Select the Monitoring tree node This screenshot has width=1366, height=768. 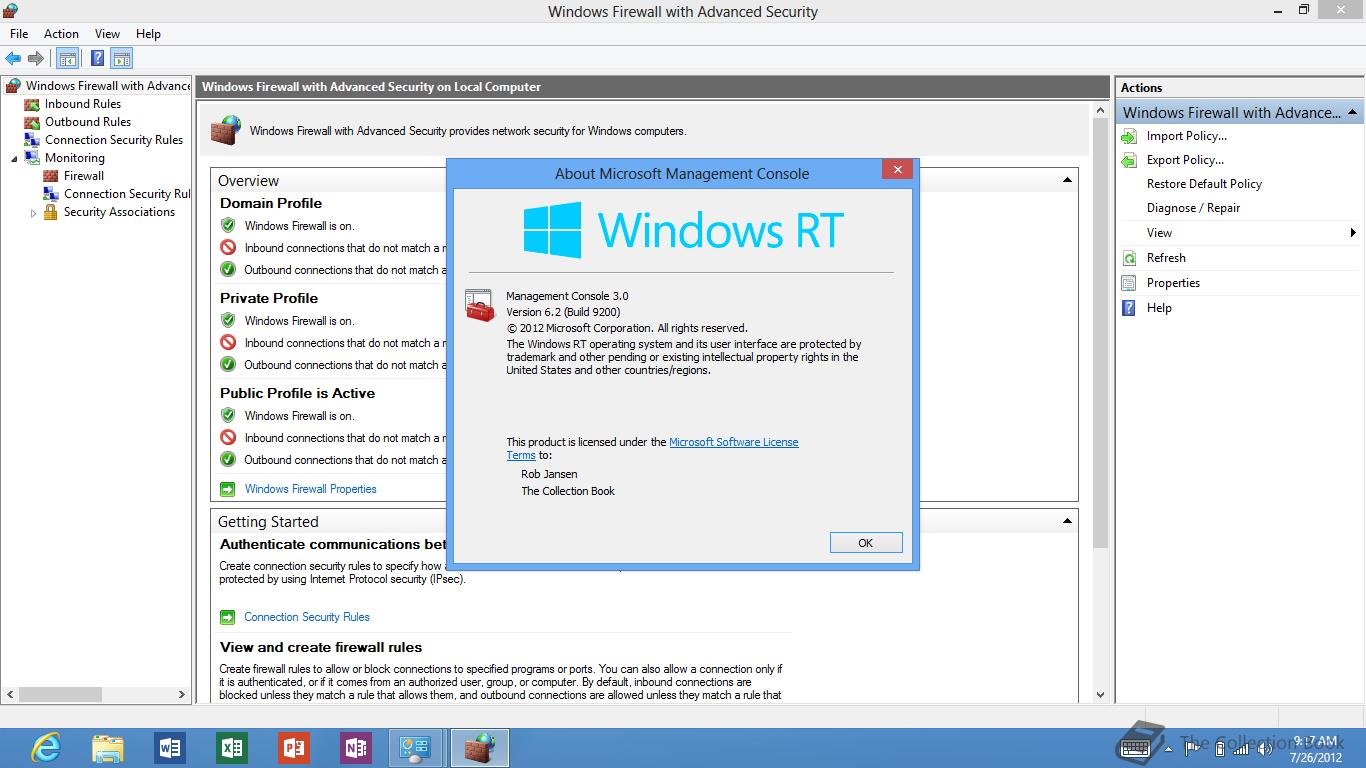75,158
